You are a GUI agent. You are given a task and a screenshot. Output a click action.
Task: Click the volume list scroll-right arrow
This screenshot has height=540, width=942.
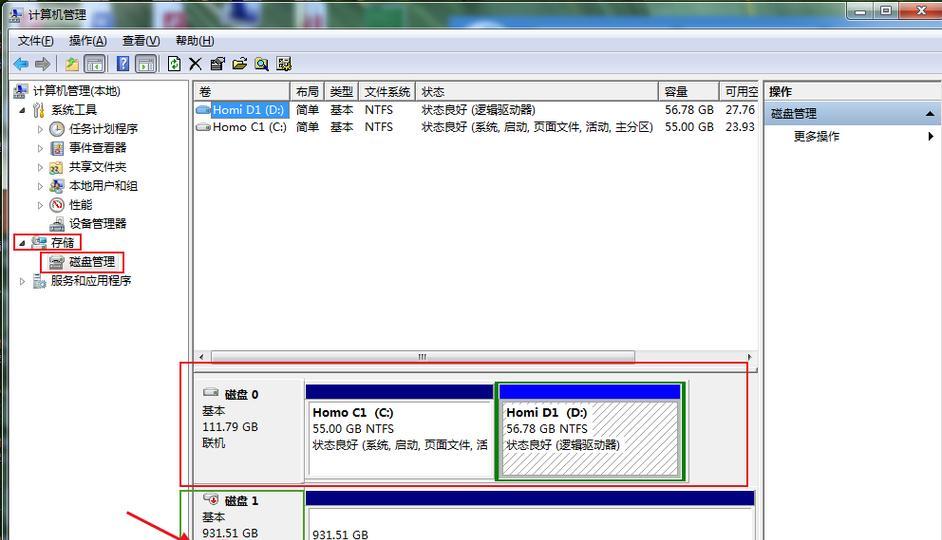749,357
